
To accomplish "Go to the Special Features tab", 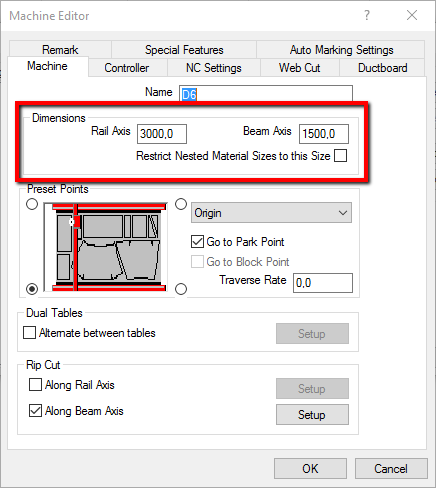I will 184,50.
